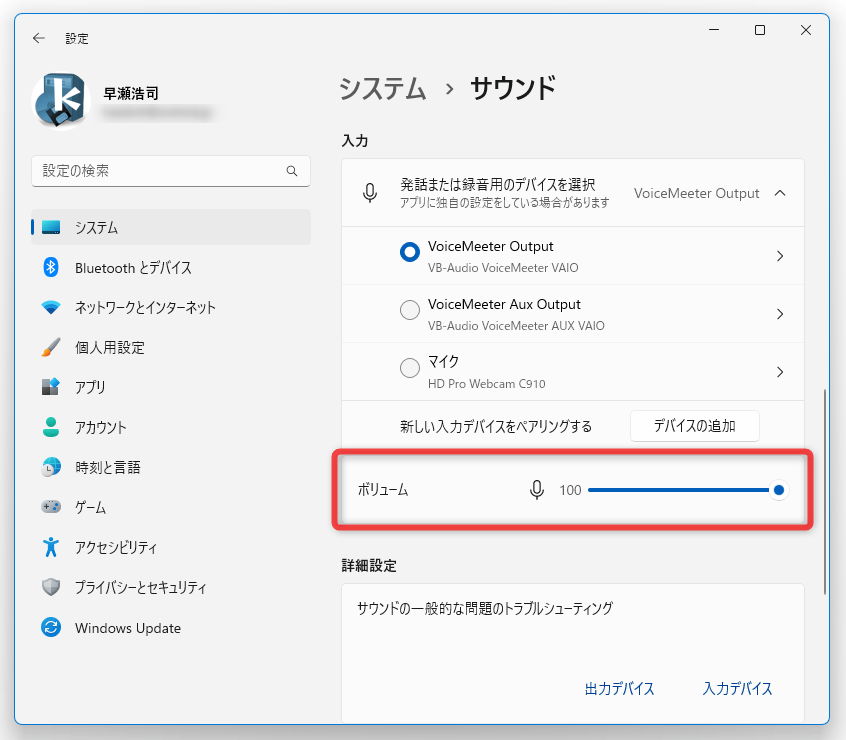Click the volume slider thumb handle
Image resolution: width=846 pixels, height=740 pixels.
click(779, 490)
